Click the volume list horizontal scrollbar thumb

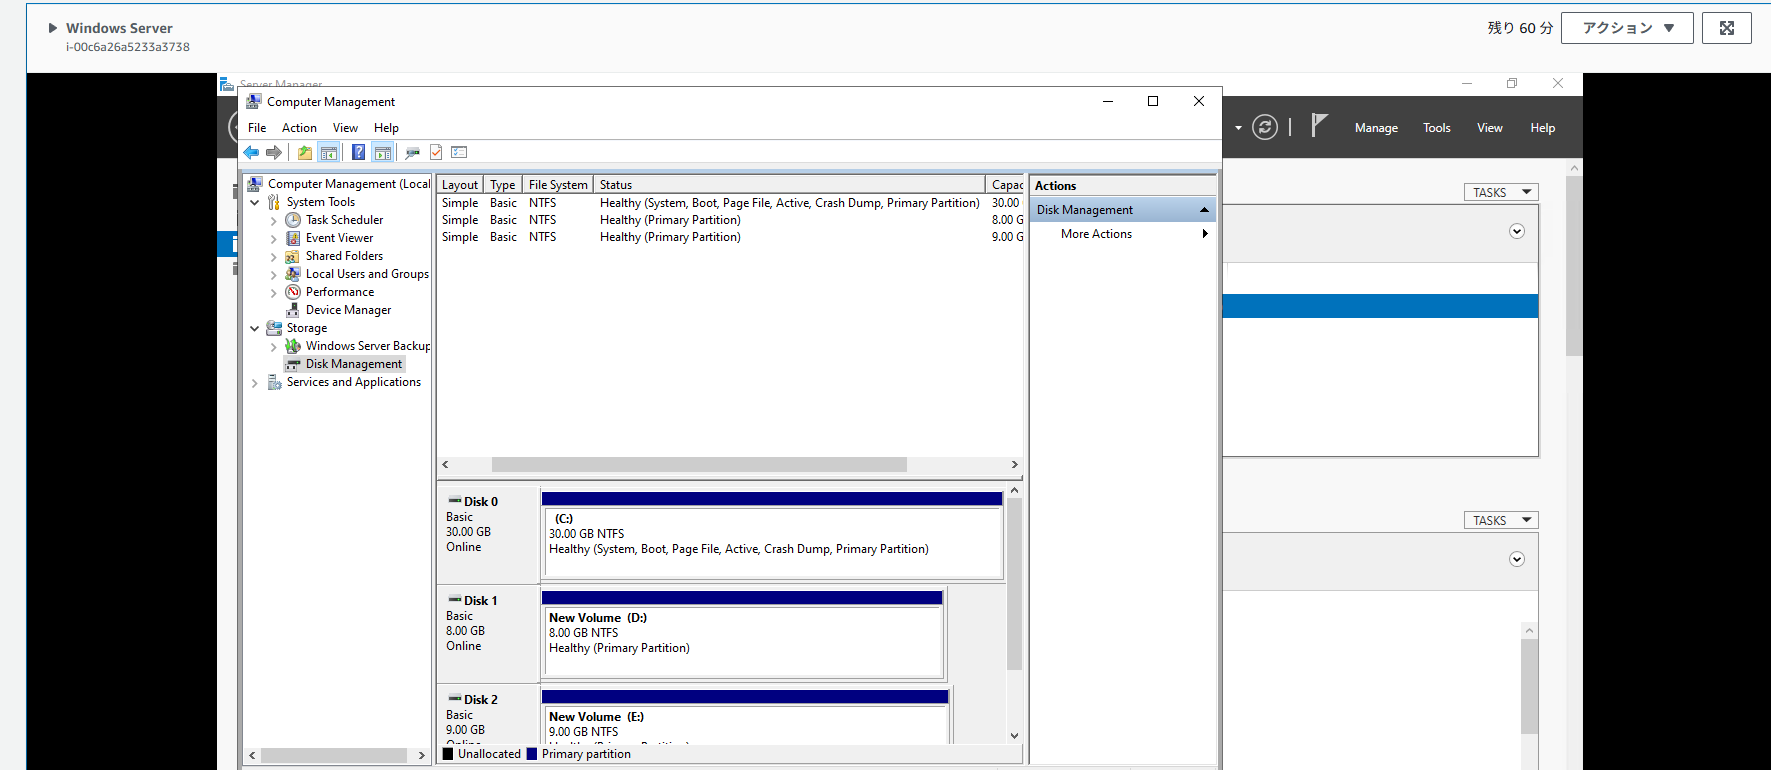point(699,464)
